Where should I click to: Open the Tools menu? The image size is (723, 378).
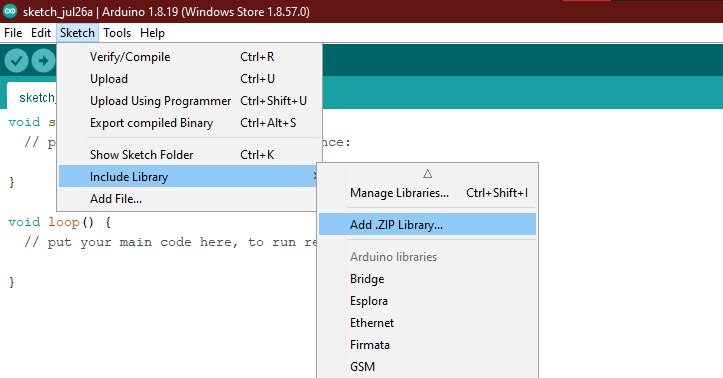point(117,33)
